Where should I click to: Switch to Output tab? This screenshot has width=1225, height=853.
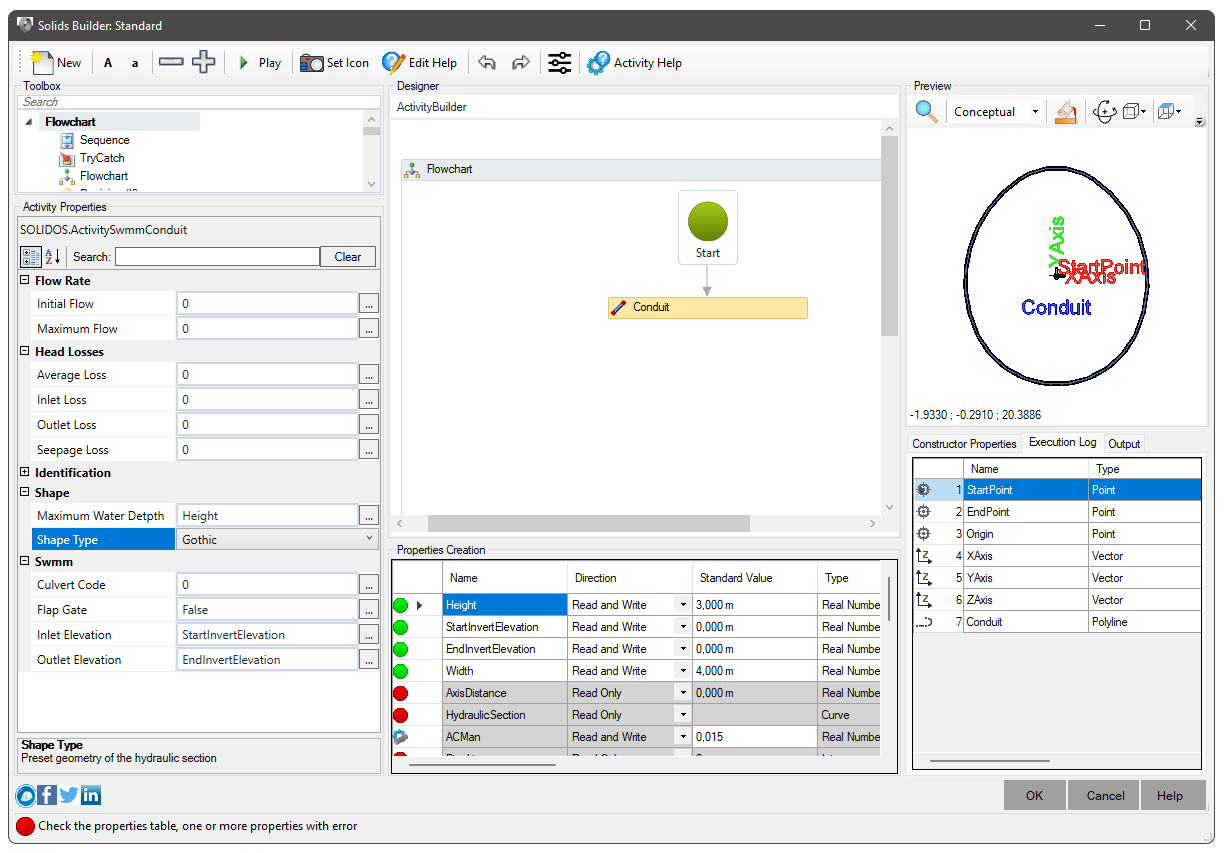tap(1124, 444)
